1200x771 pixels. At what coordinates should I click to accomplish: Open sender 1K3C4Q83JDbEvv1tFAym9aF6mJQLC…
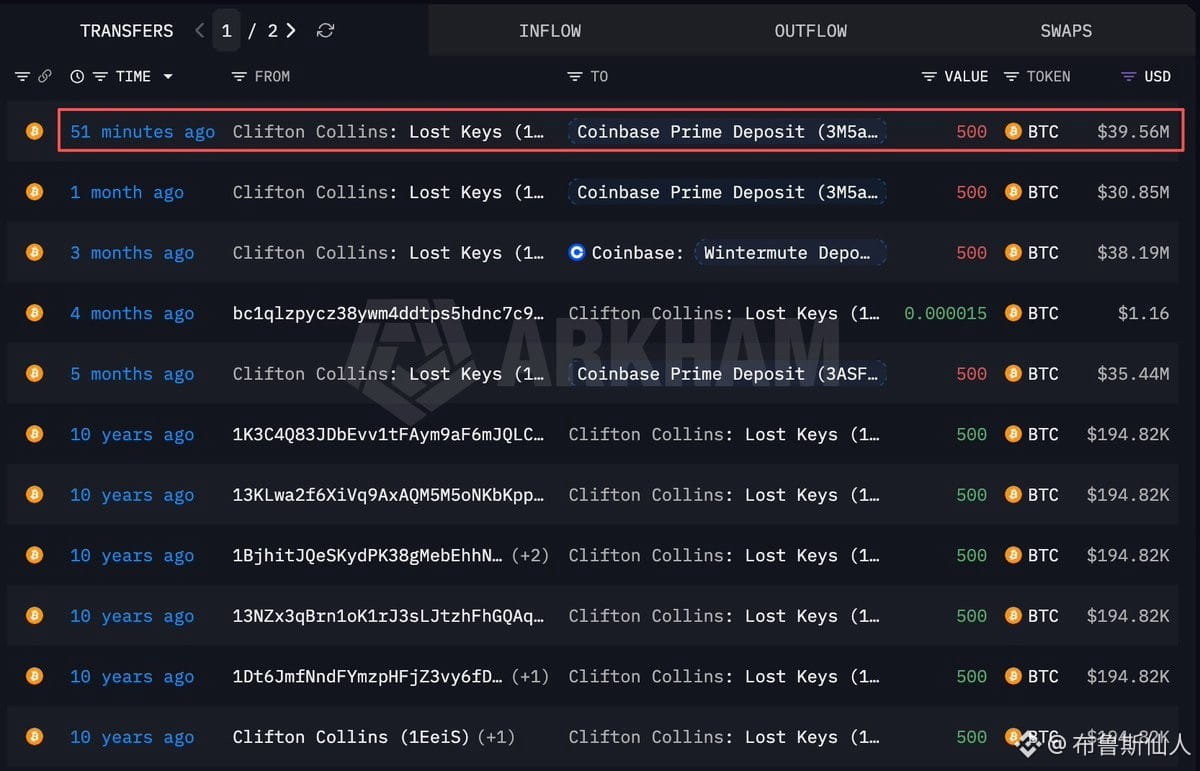(x=389, y=434)
